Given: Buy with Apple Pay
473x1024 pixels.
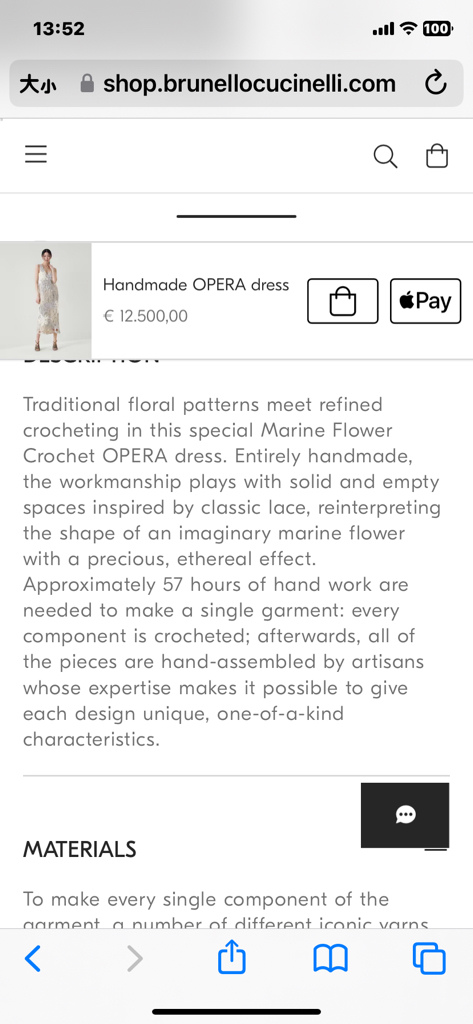Looking at the screenshot, I should [x=425, y=301].
